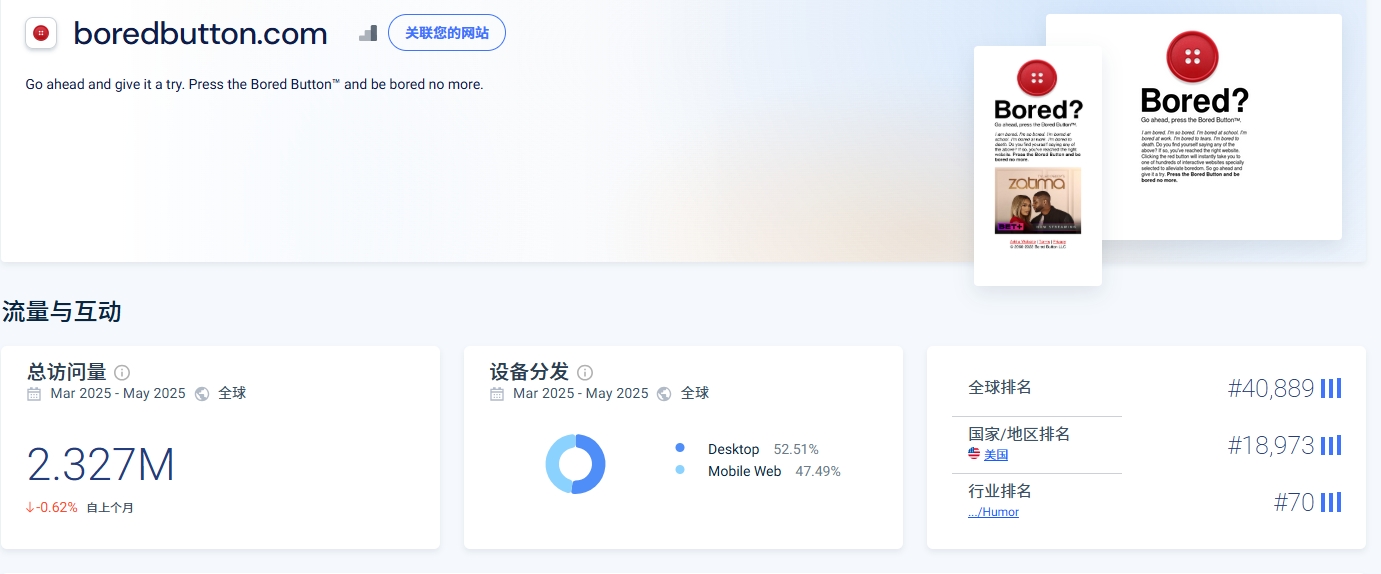Click the US flag icon

974,454
